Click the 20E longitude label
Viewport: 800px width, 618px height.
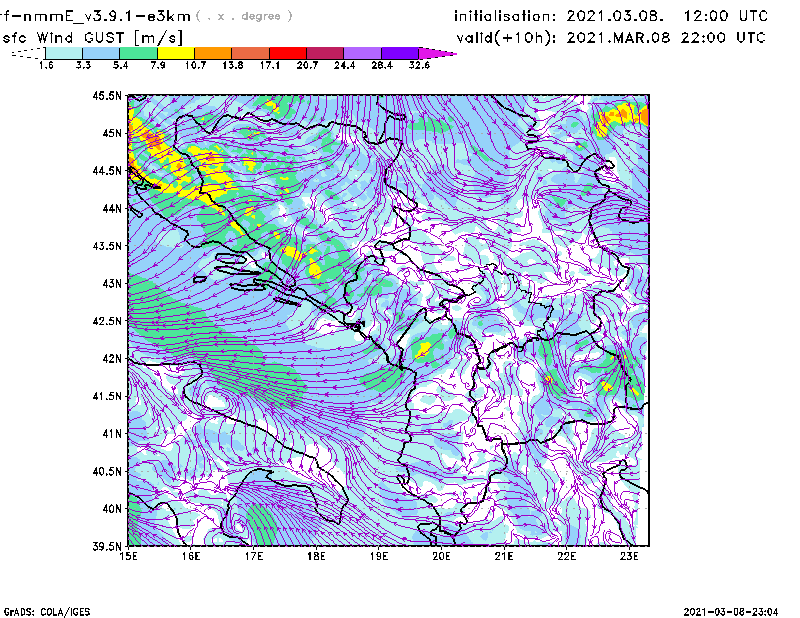[x=441, y=556]
